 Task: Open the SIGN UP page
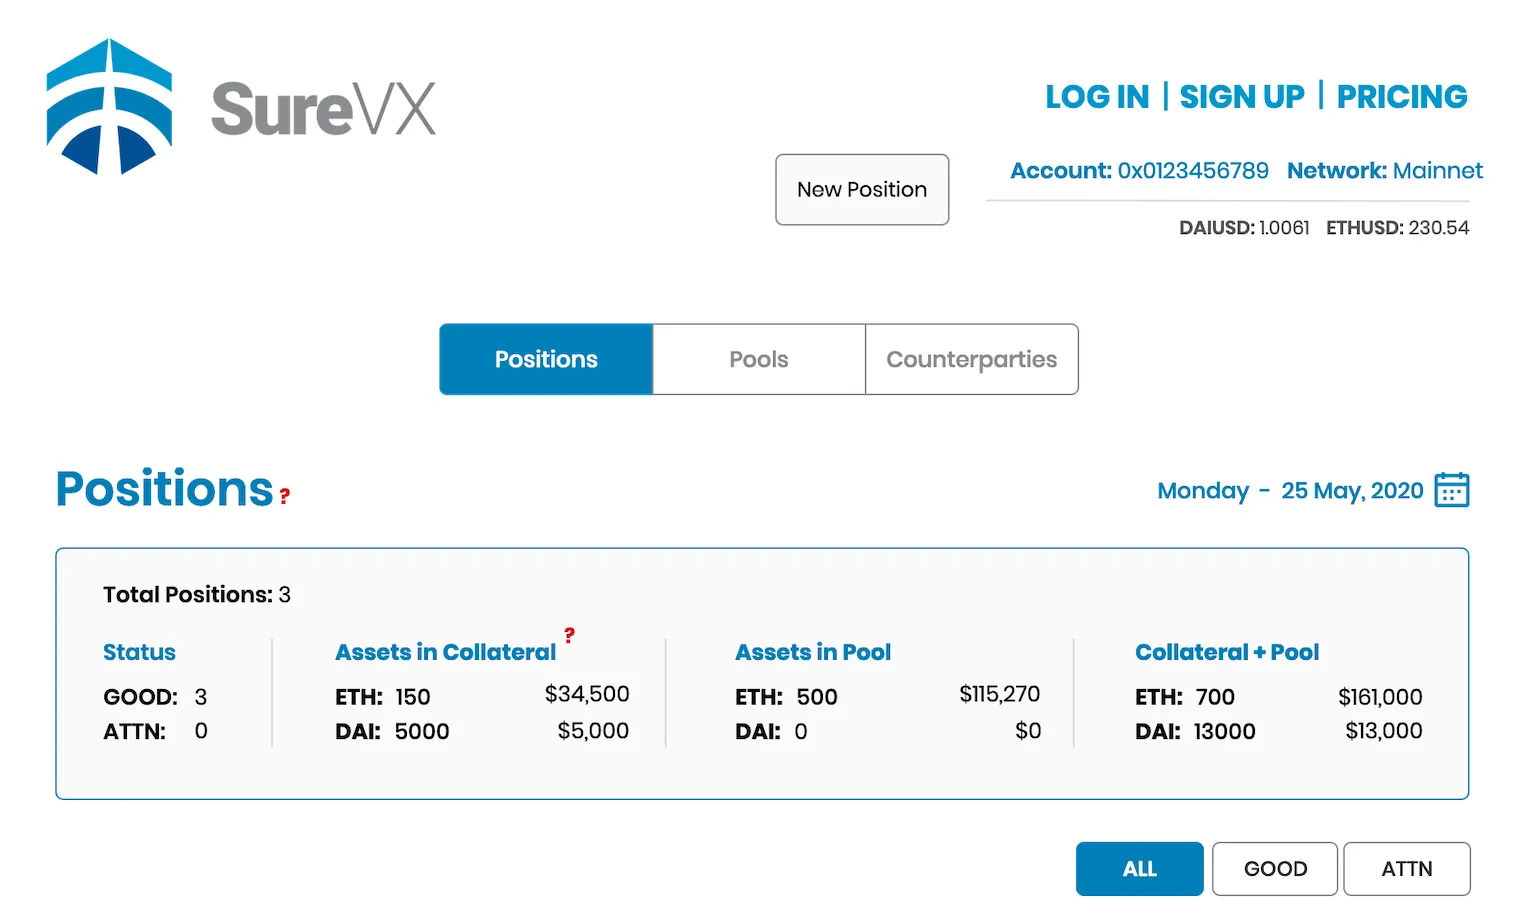pyautogui.click(x=1242, y=97)
